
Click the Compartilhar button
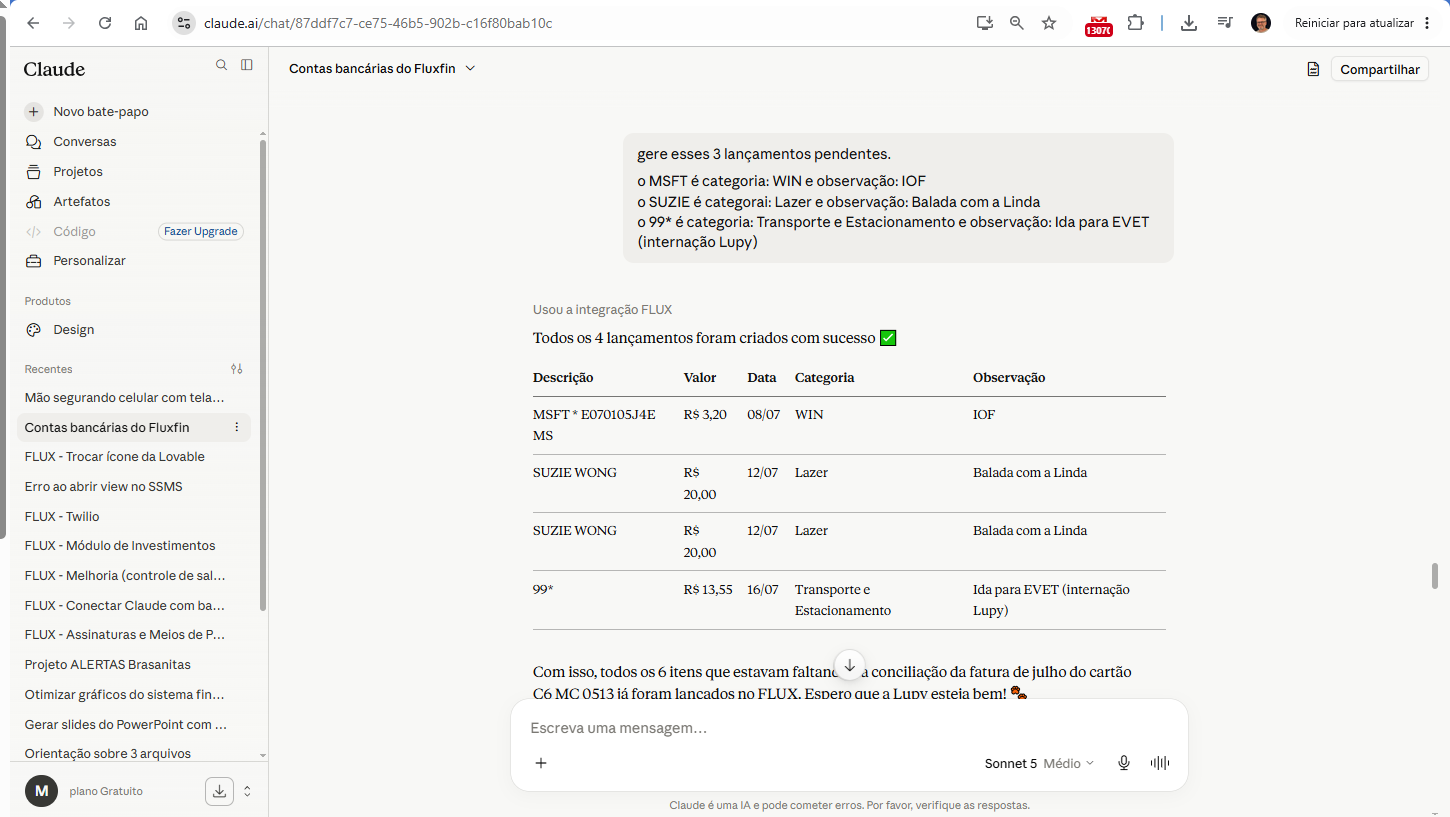[x=1380, y=69]
